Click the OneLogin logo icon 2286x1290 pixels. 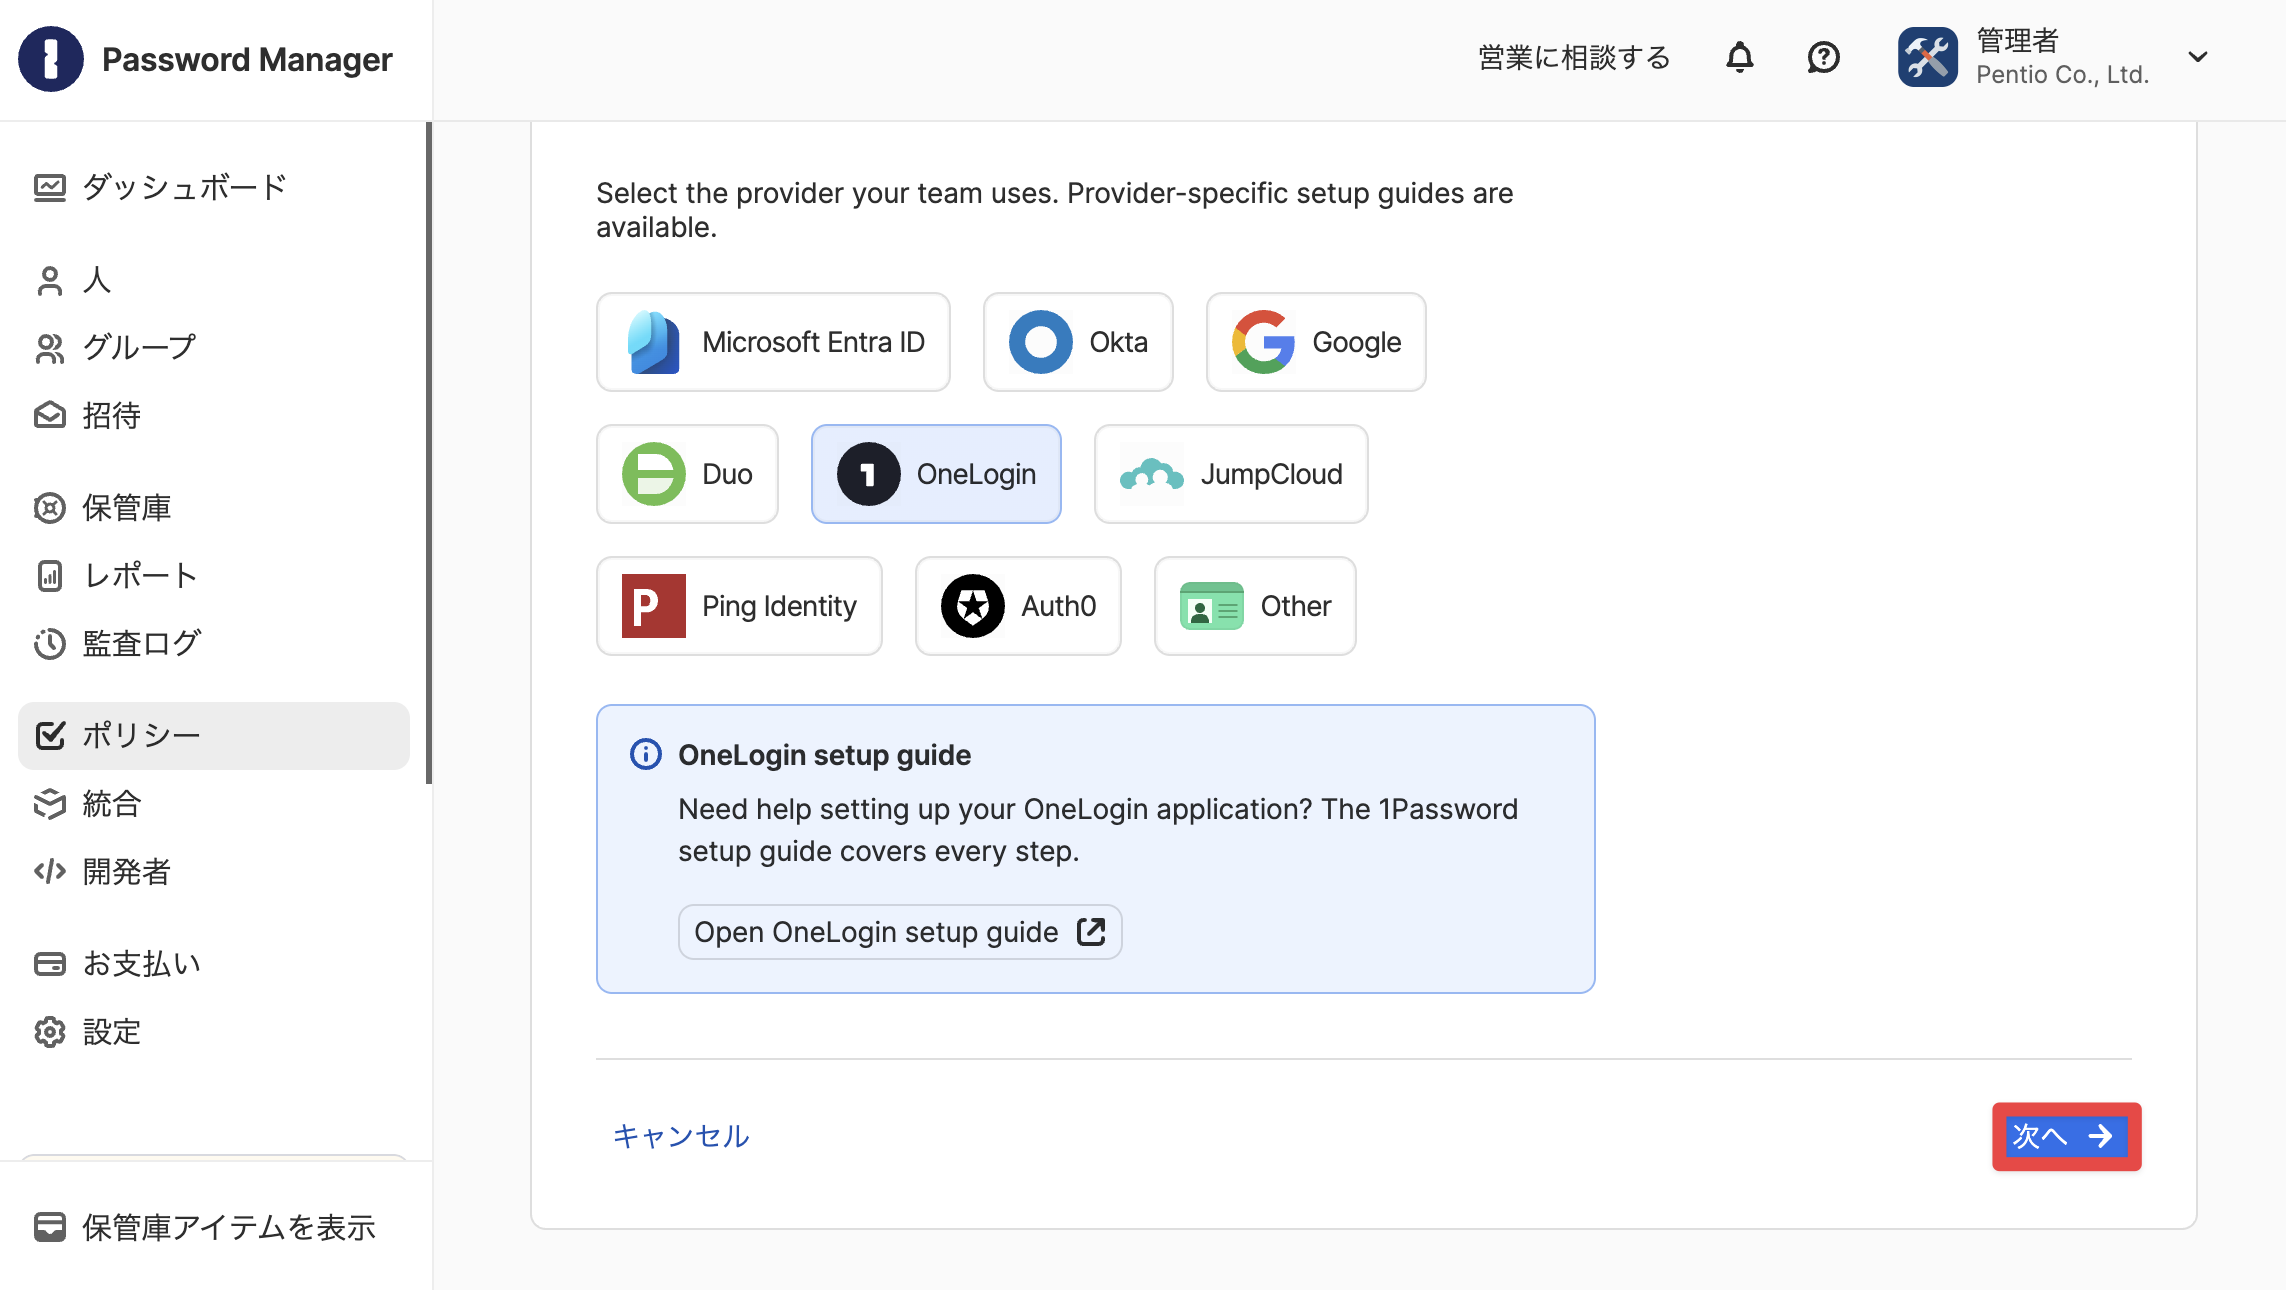click(869, 474)
